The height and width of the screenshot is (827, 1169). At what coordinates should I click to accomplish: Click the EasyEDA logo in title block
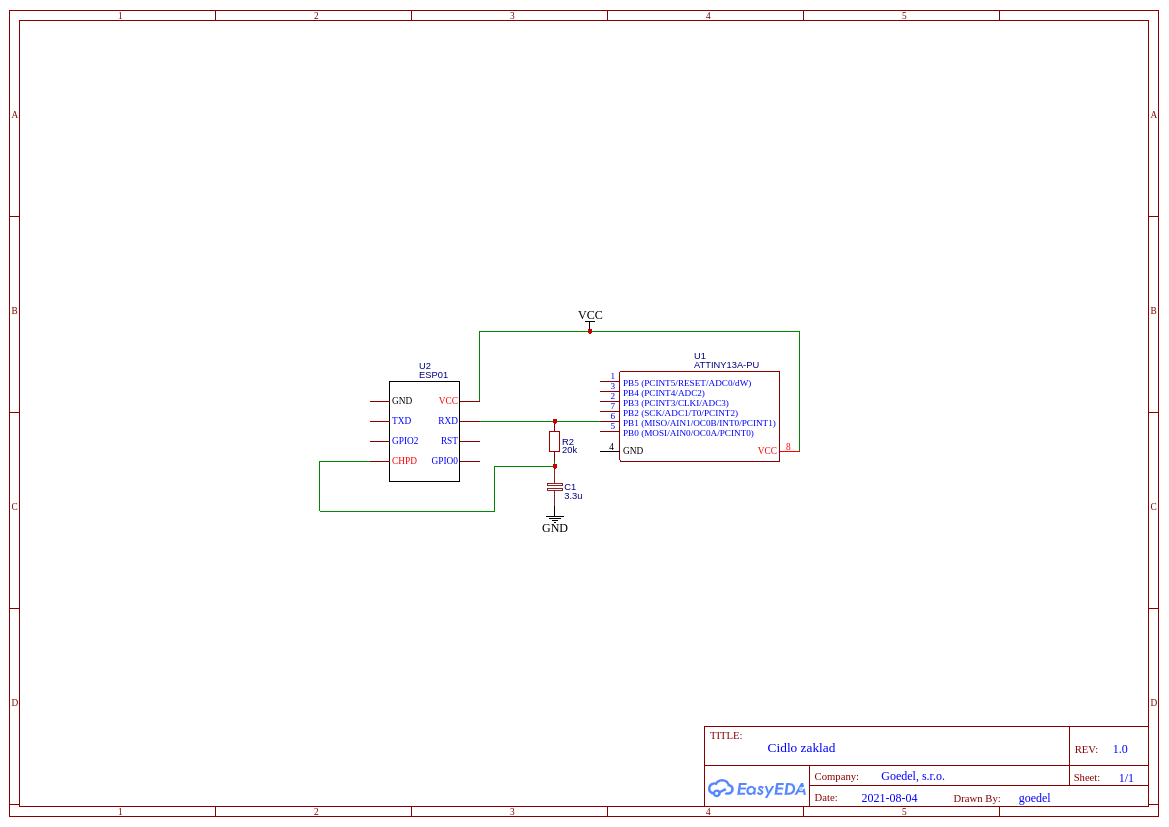pos(757,788)
